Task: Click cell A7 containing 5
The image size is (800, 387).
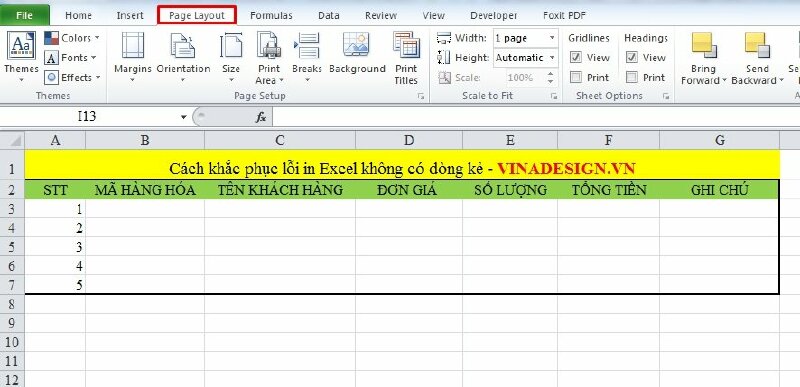Action: [55, 285]
